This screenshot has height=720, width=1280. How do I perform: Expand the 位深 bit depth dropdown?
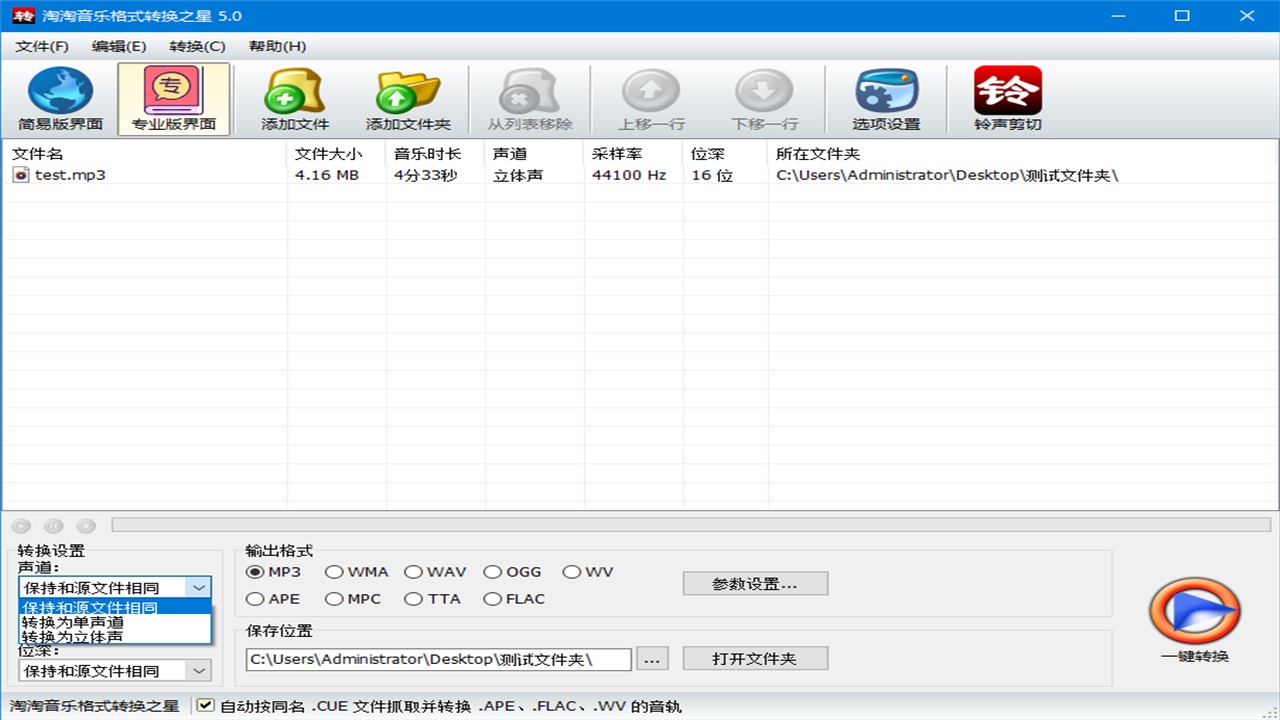199,671
